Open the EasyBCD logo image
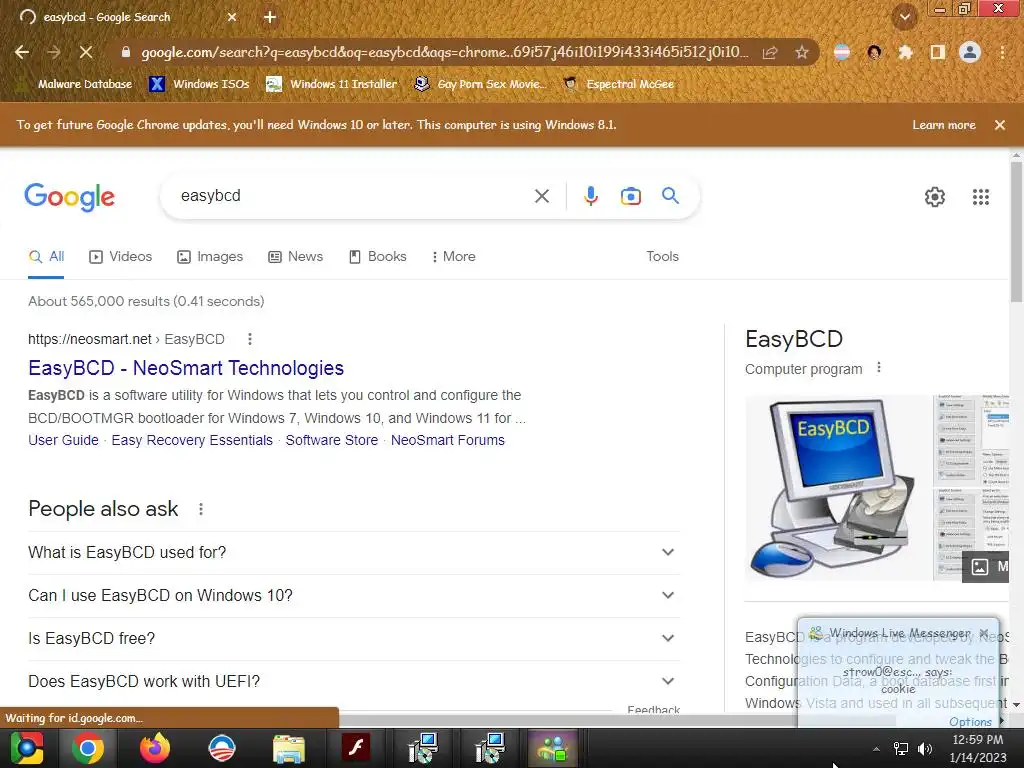This screenshot has height=768, width=1024. (838, 487)
